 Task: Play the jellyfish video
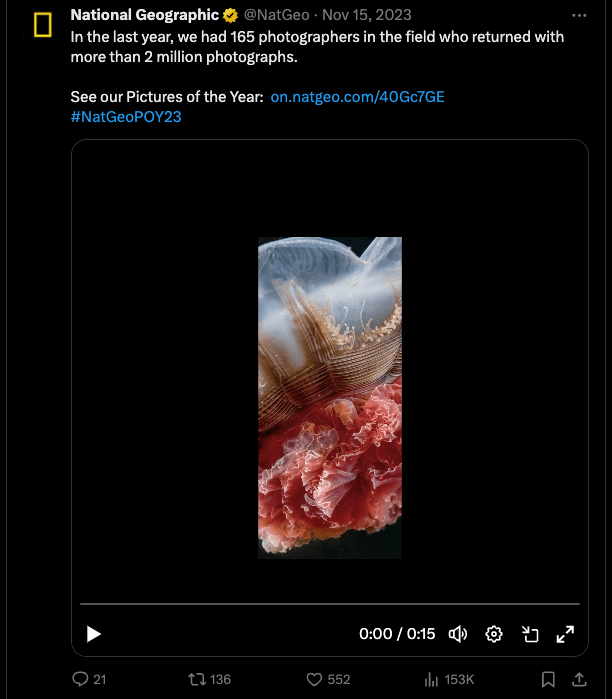(x=93, y=634)
